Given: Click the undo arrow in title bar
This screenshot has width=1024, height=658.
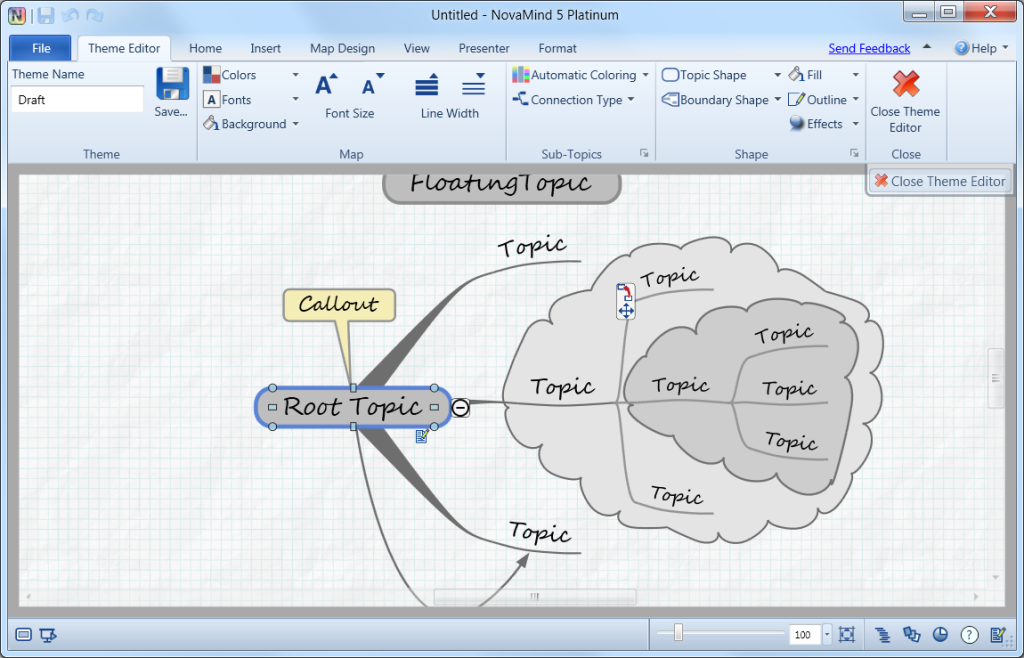Looking at the screenshot, I should (x=71, y=15).
